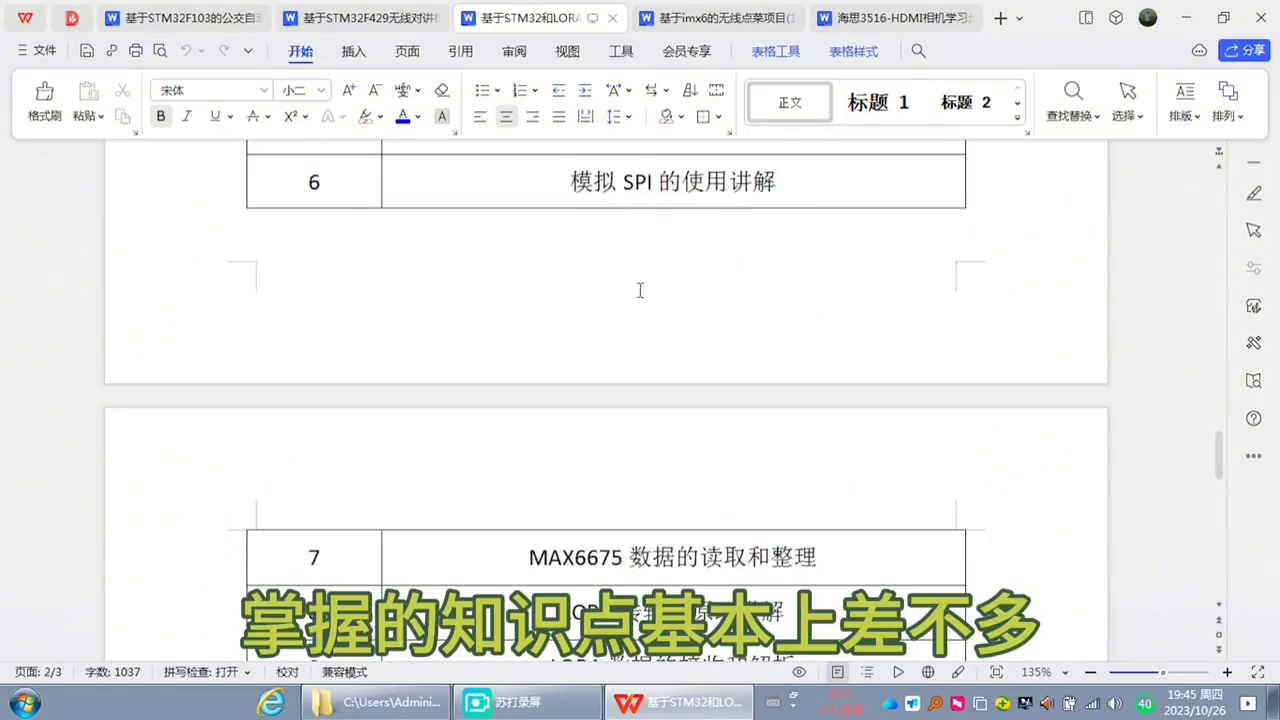Click the search icon beside 表格样式
1280x720 pixels.
[918, 51]
